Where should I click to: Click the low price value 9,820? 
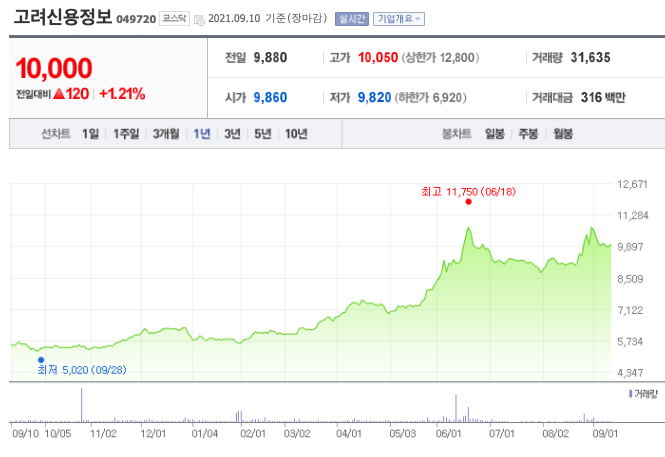[374, 98]
